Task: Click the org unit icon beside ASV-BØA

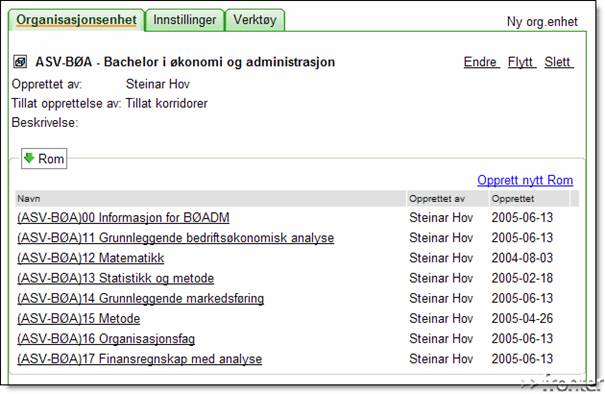Action: (20, 62)
